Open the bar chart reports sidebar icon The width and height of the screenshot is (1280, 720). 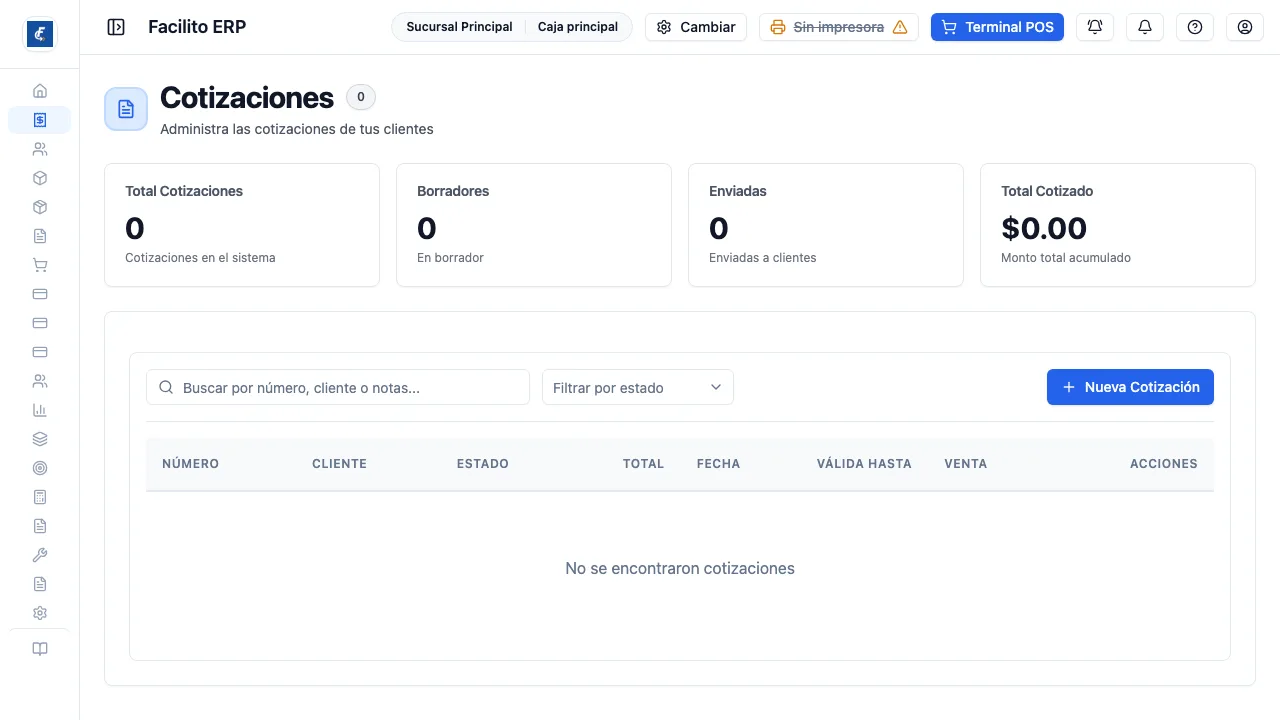click(x=40, y=410)
